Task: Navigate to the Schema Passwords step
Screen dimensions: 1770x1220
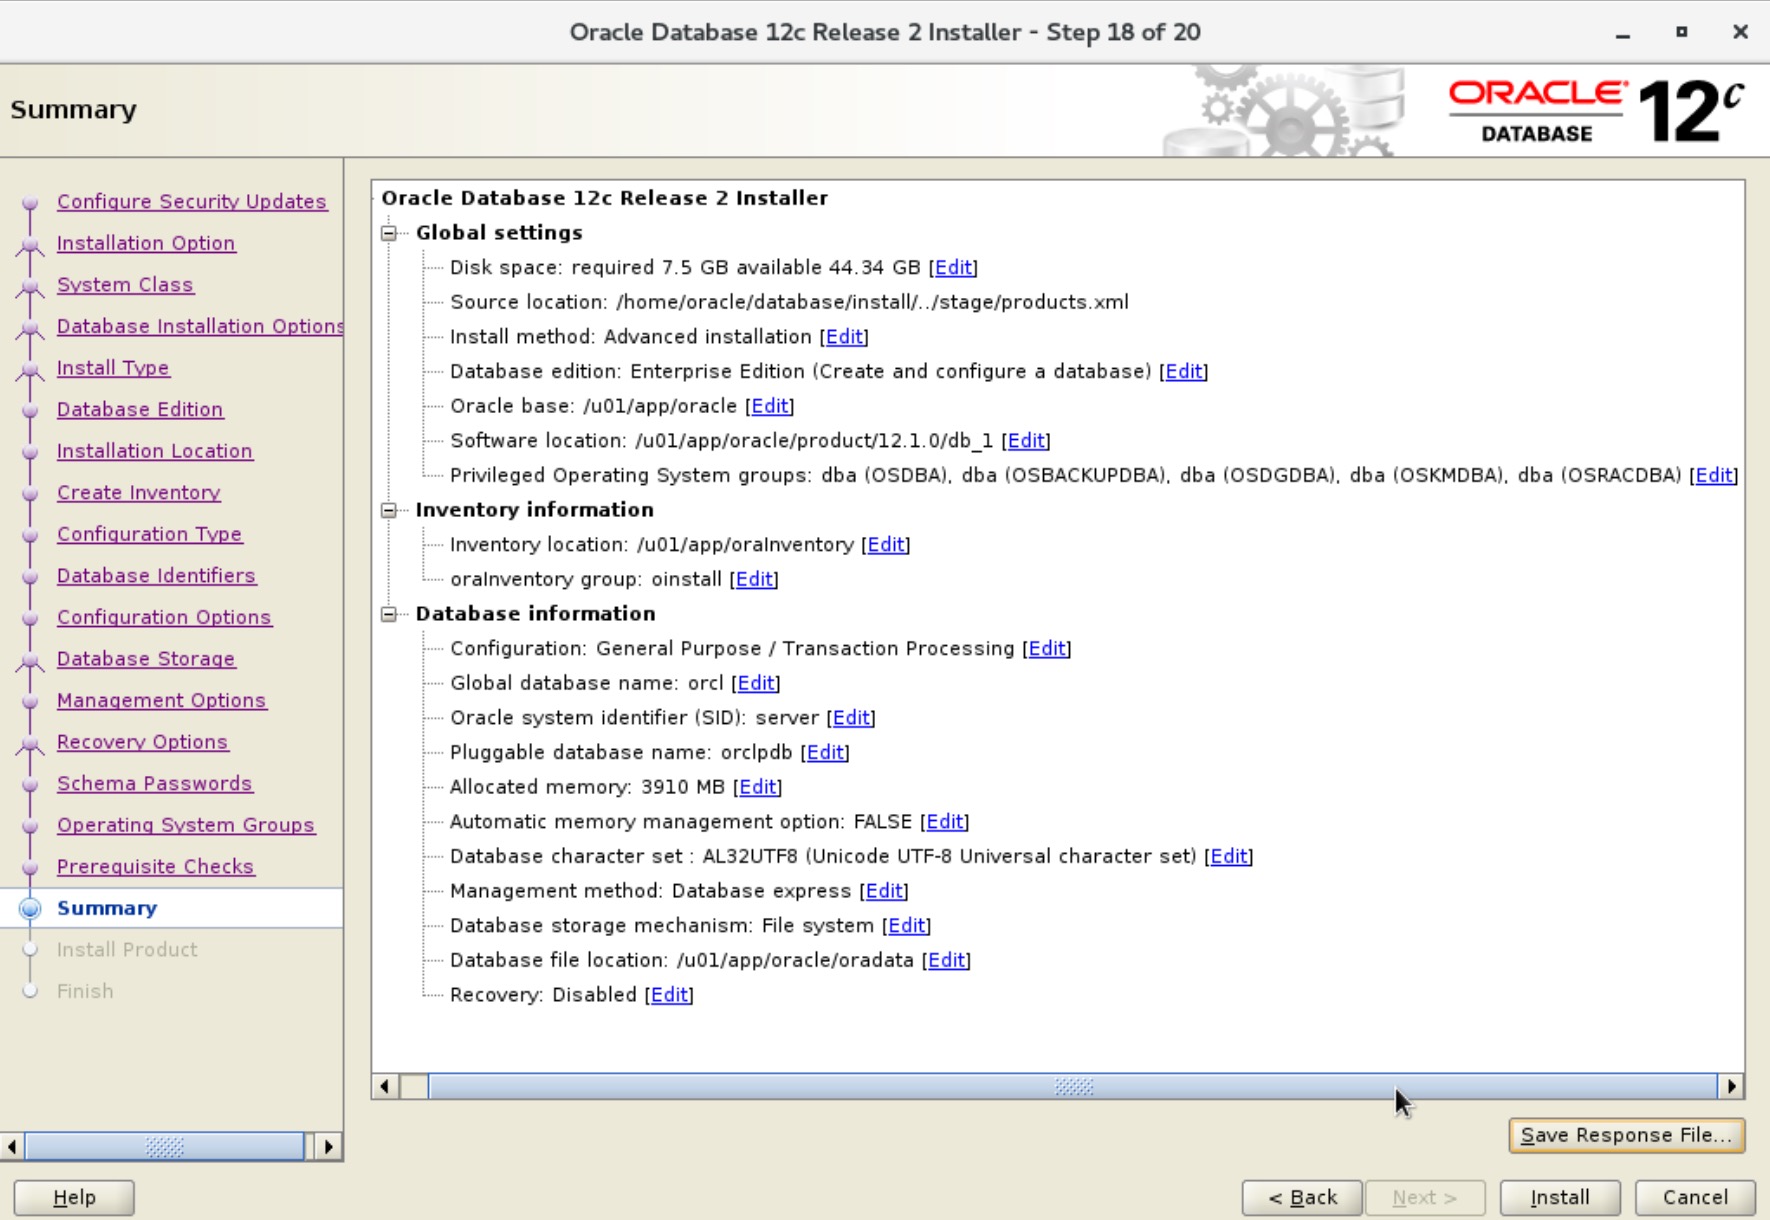Action: pos(155,783)
